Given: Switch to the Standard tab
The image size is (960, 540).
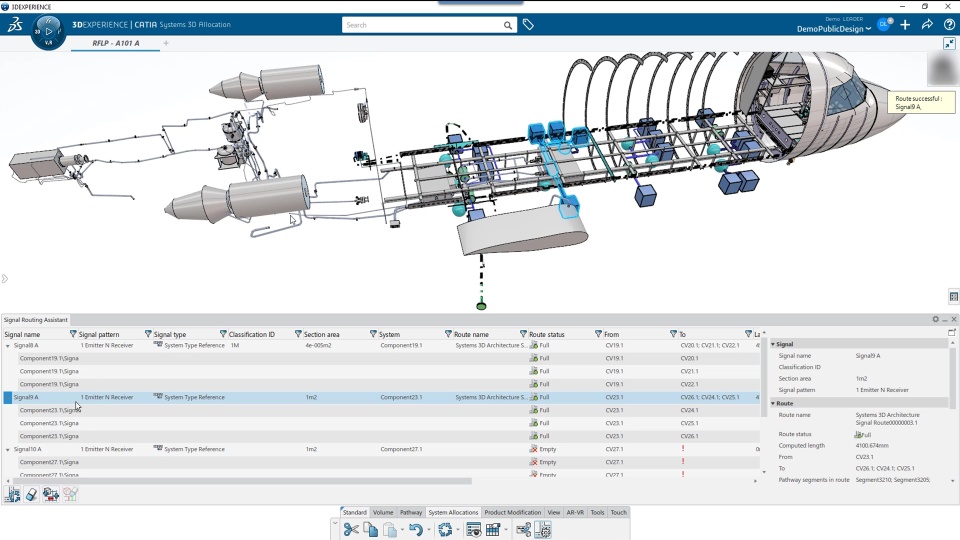Looking at the screenshot, I should click(354, 512).
